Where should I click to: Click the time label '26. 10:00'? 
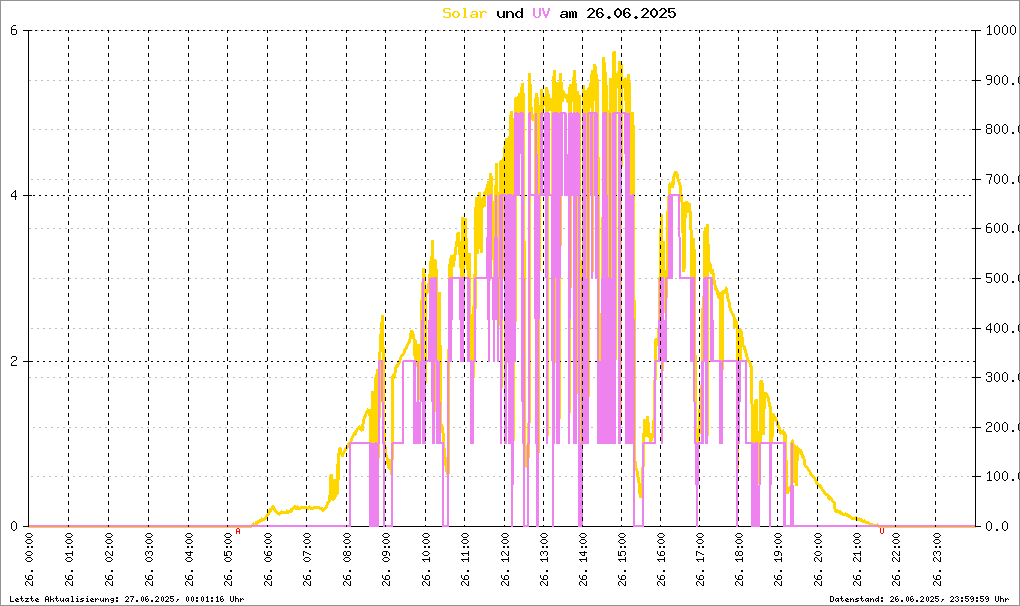click(425, 560)
